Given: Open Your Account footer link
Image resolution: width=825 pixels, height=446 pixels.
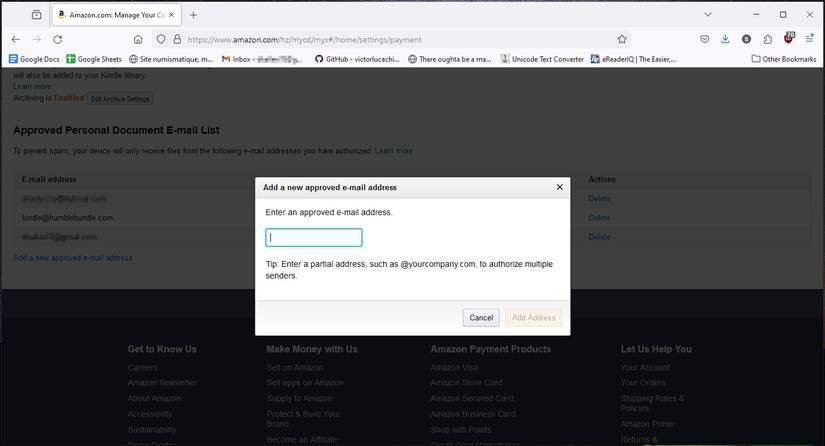Looking at the screenshot, I should [x=645, y=368].
